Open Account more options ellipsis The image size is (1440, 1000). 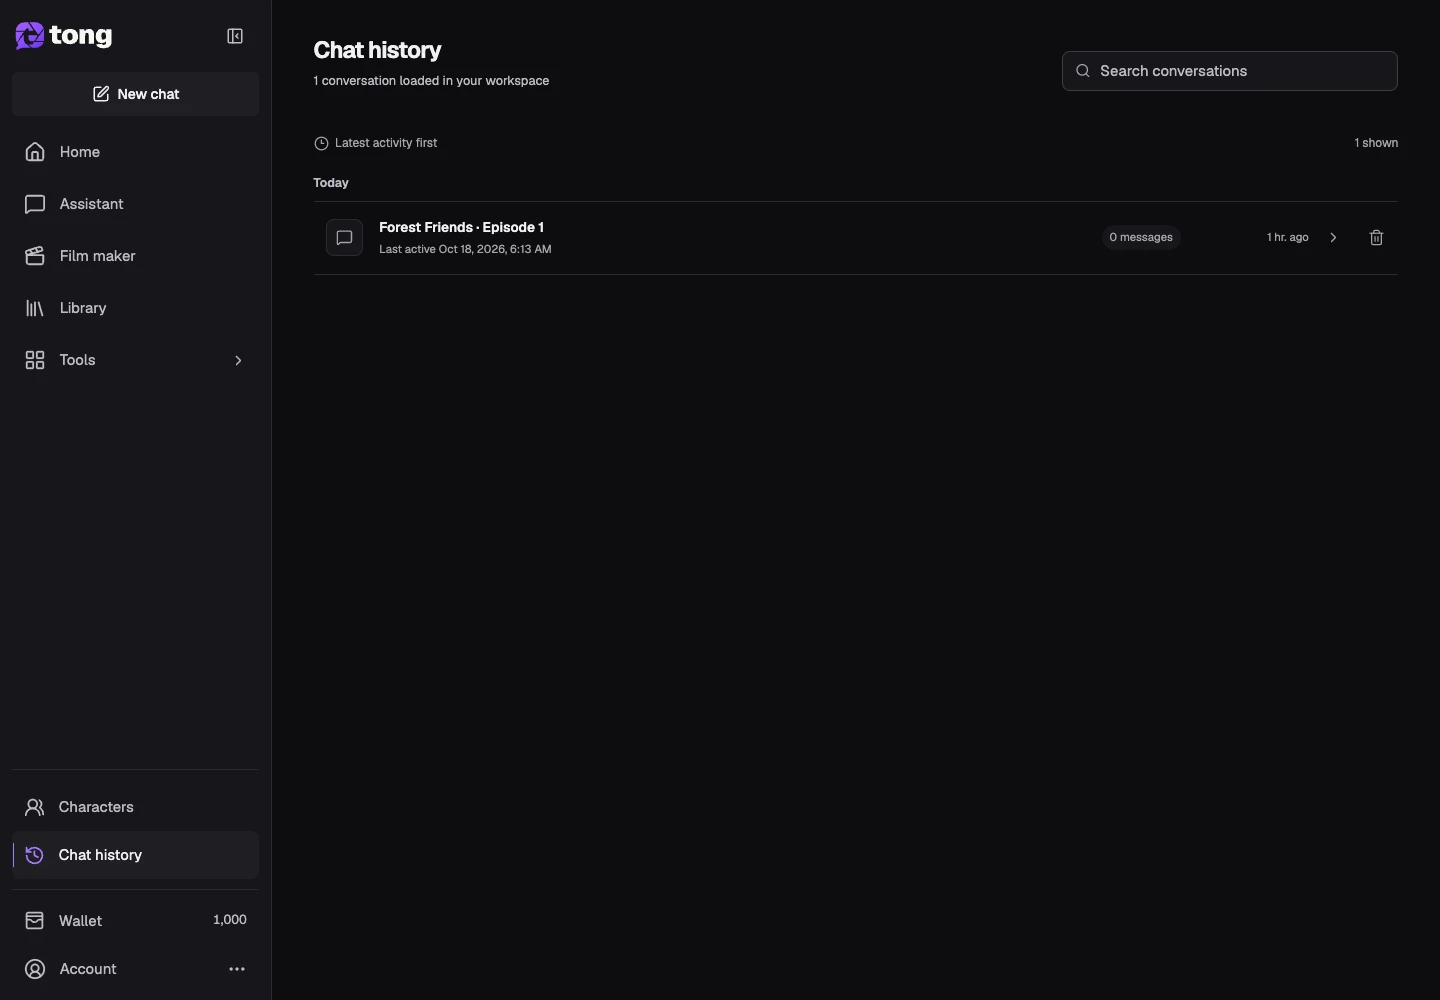click(x=237, y=969)
